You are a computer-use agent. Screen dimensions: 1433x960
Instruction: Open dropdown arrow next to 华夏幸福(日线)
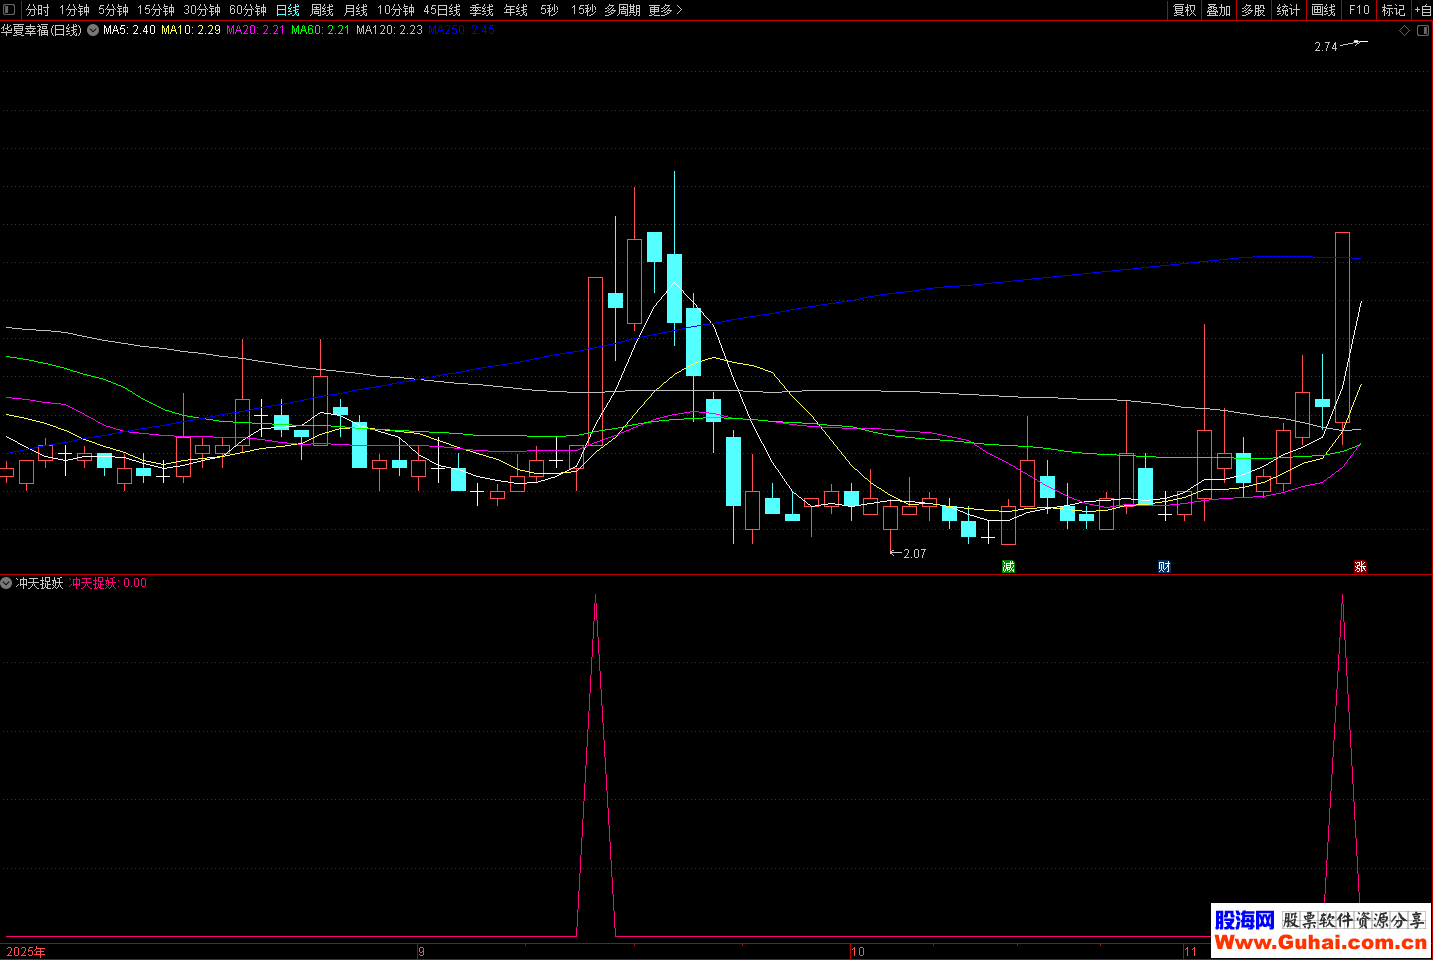93,30
